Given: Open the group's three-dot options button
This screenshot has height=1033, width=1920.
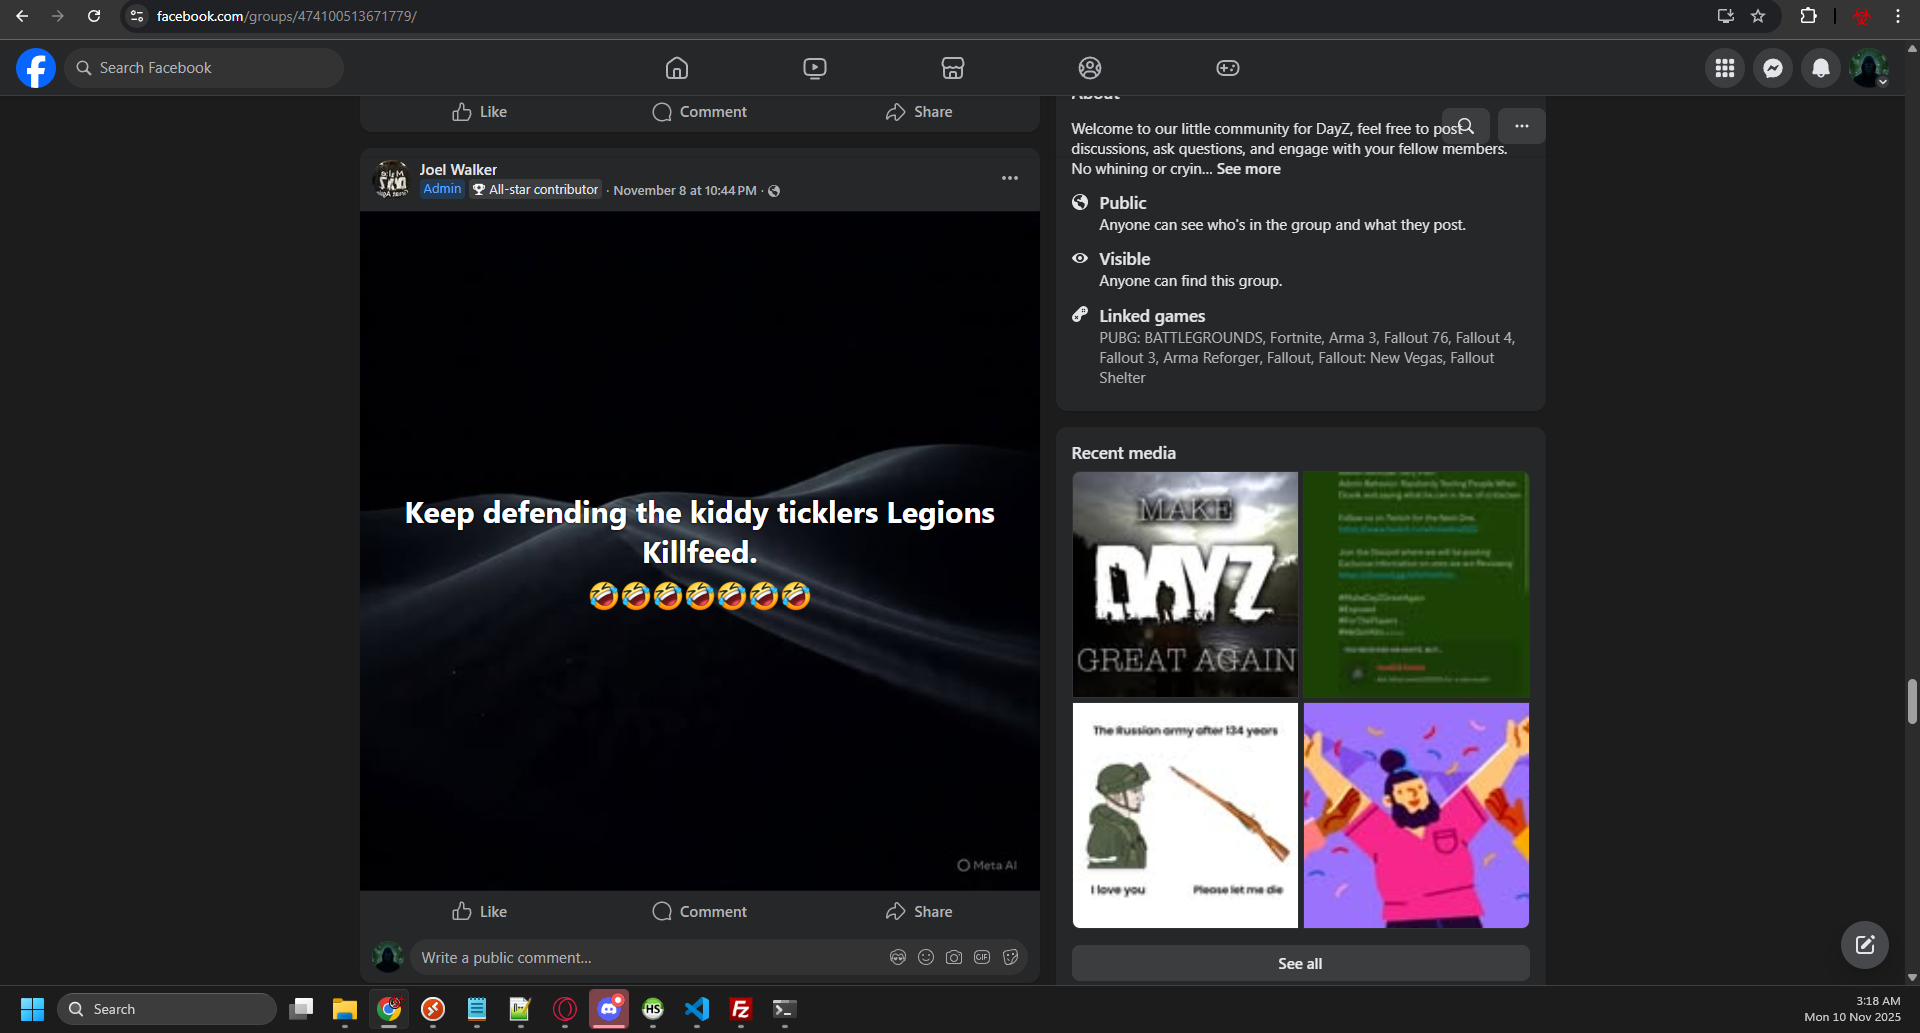Looking at the screenshot, I should (1522, 126).
